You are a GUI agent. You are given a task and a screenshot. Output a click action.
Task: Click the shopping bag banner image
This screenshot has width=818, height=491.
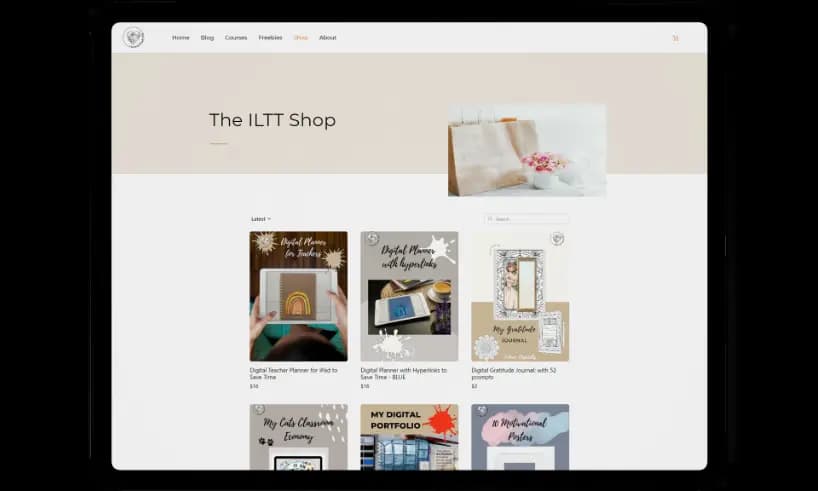point(527,150)
